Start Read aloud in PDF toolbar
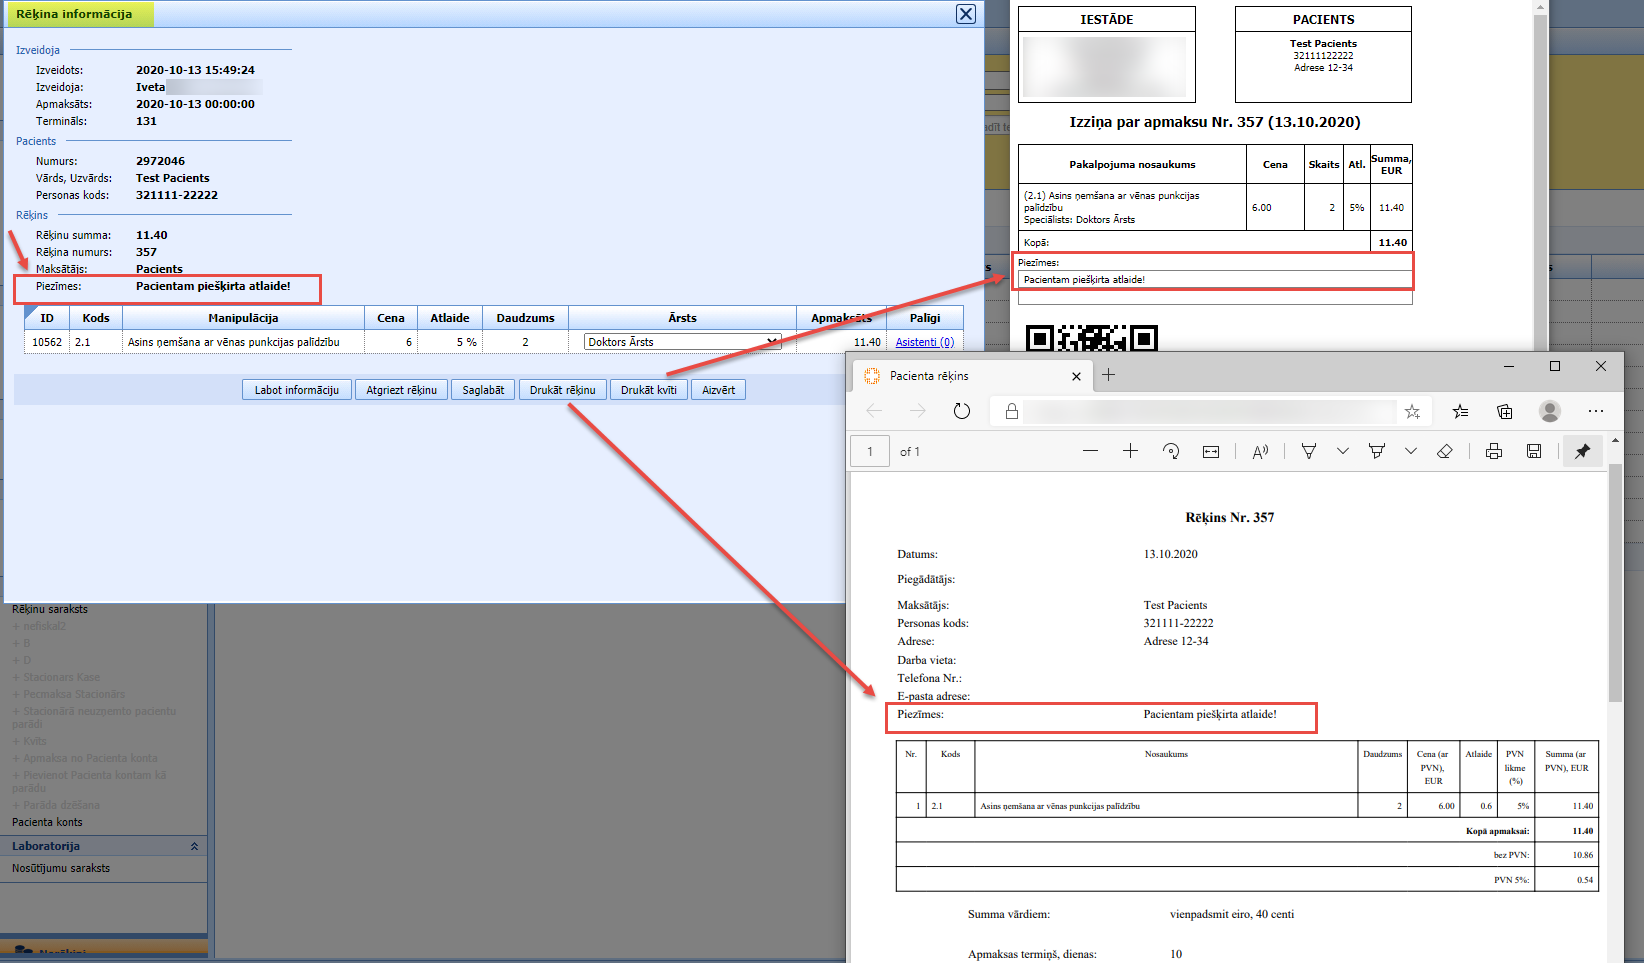The width and height of the screenshot is (1644, 963). tap(1260, 452)
